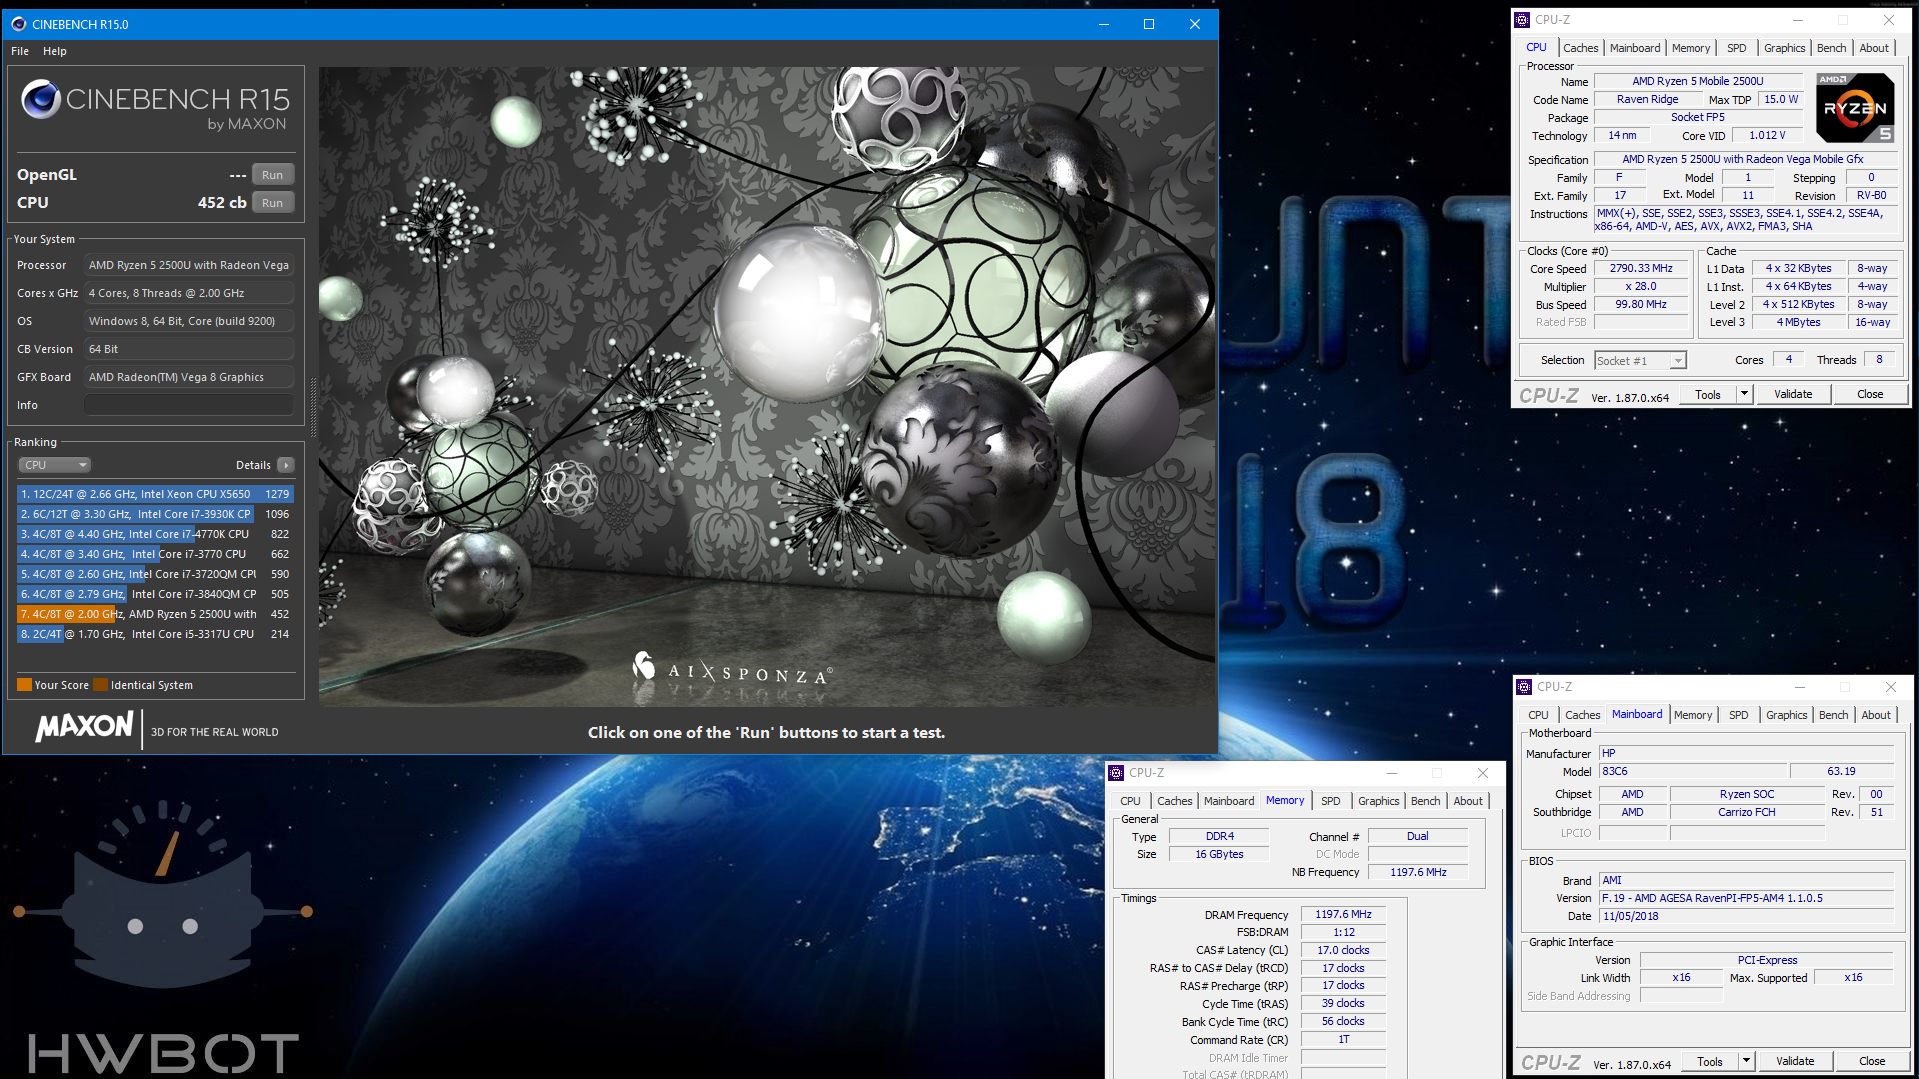This screenshot has width=1919, height=1079.
Task: Run the CPU benchmark
Action: point(273,203)
